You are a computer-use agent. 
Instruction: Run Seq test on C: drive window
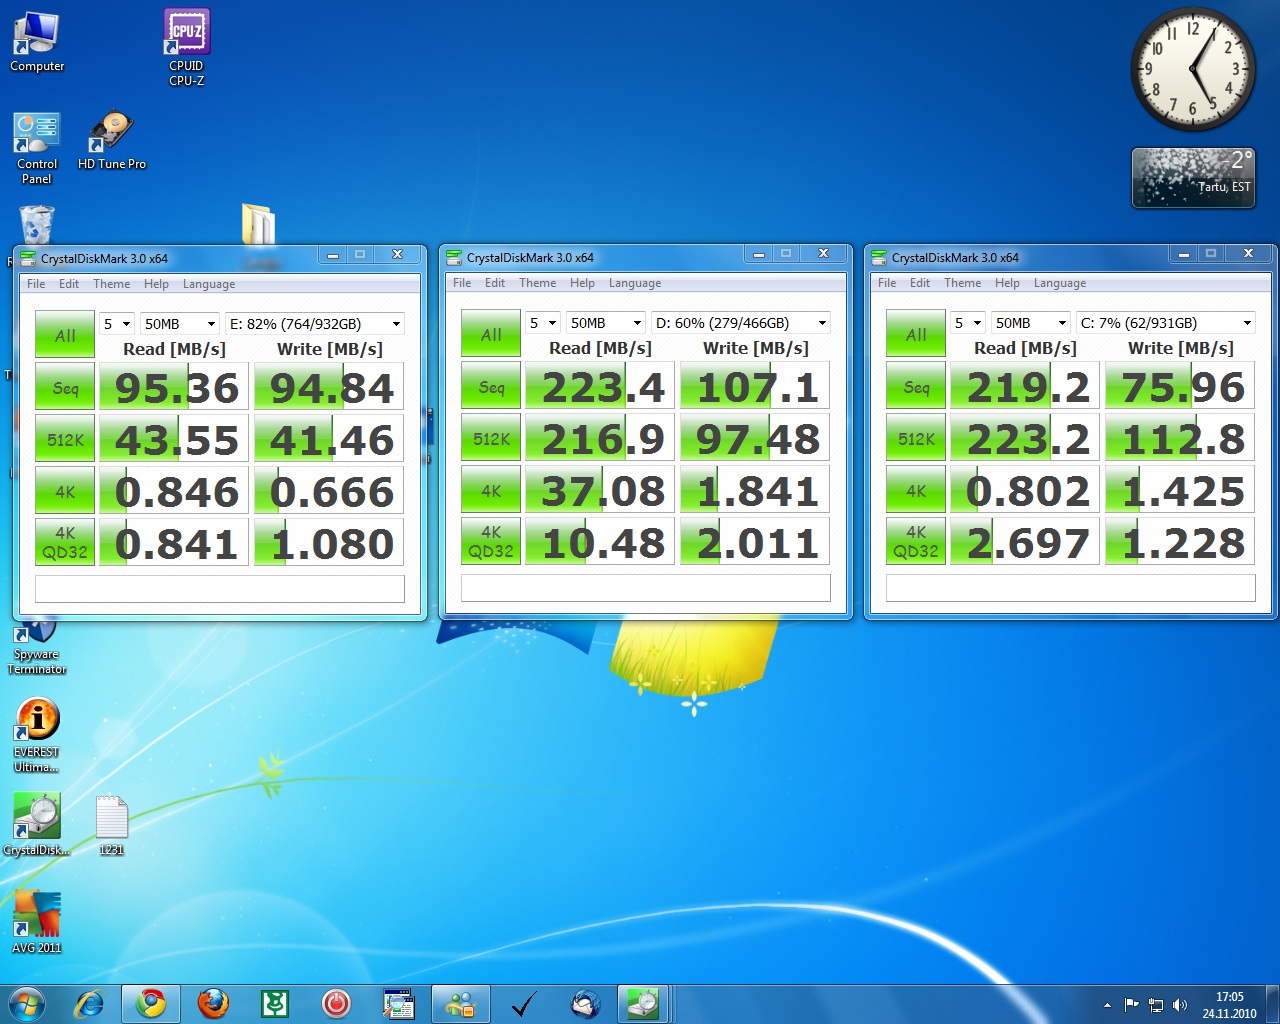click(916, 387)
